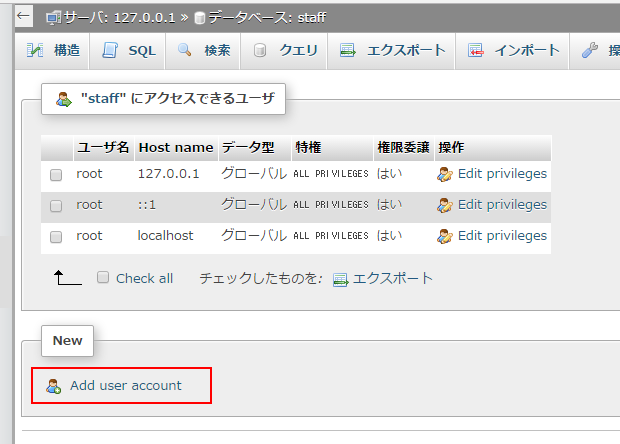Export the checked users via エクスポート link
The width and height of the screenshot is (620, 444).
pyautogui.click(x=393, y=278)
